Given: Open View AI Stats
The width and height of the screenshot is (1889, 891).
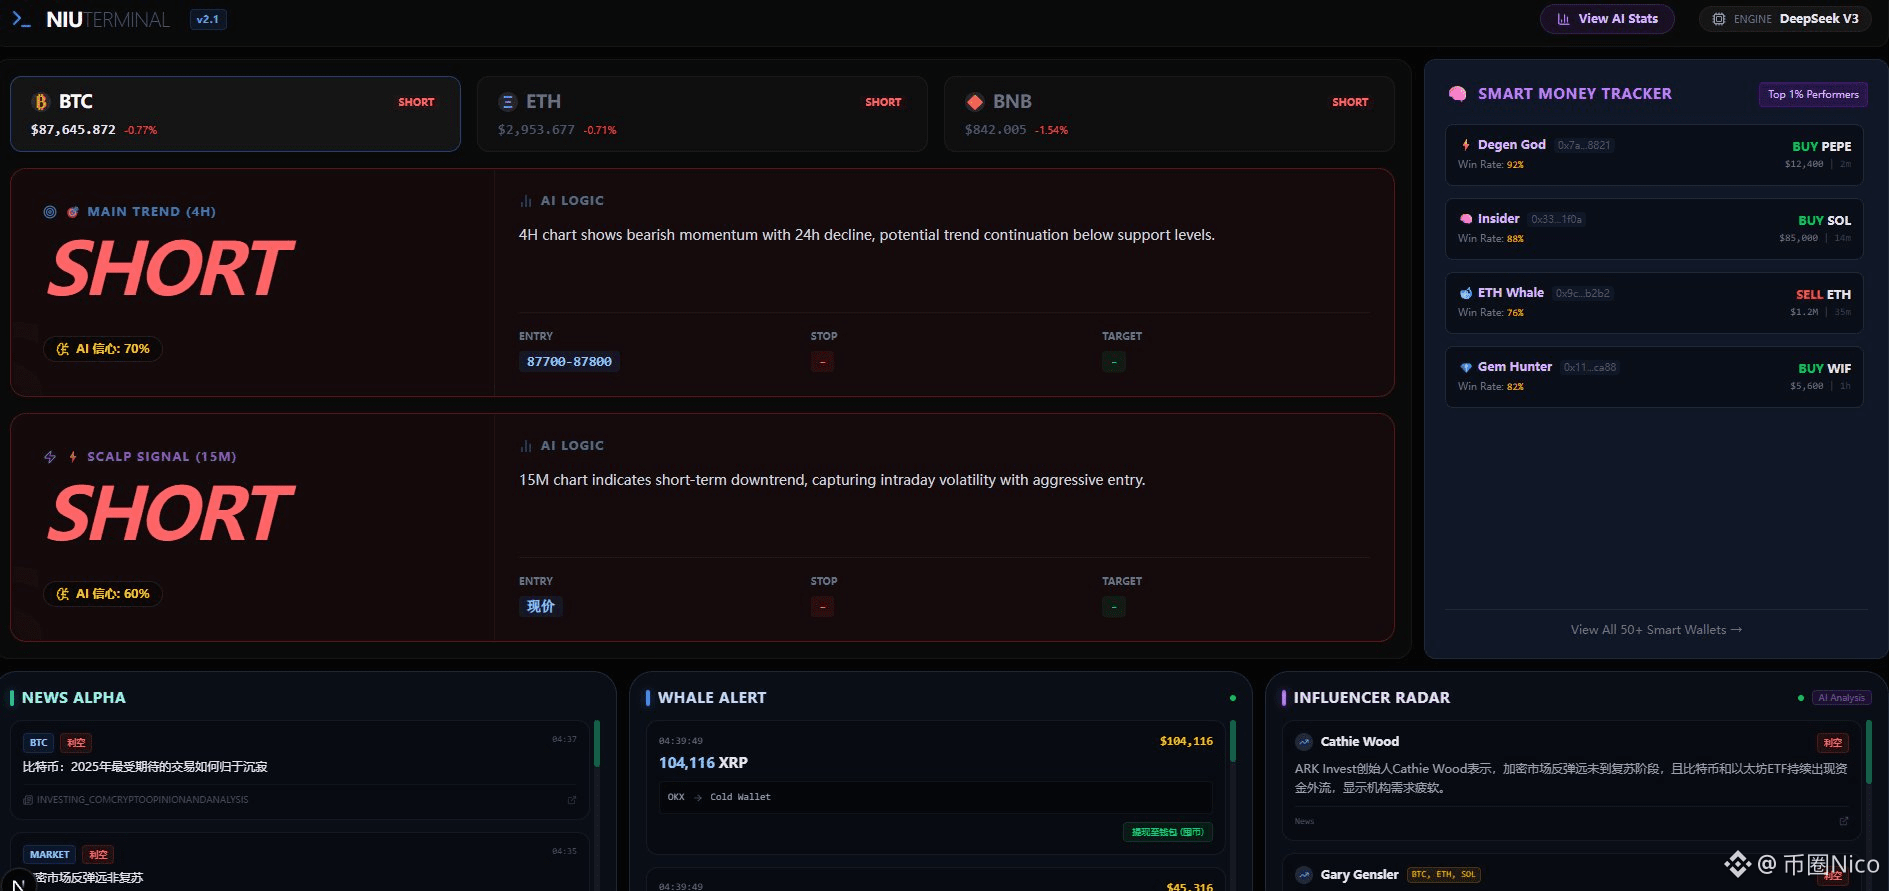Looking at the screenshot, I should (1606, 19).
